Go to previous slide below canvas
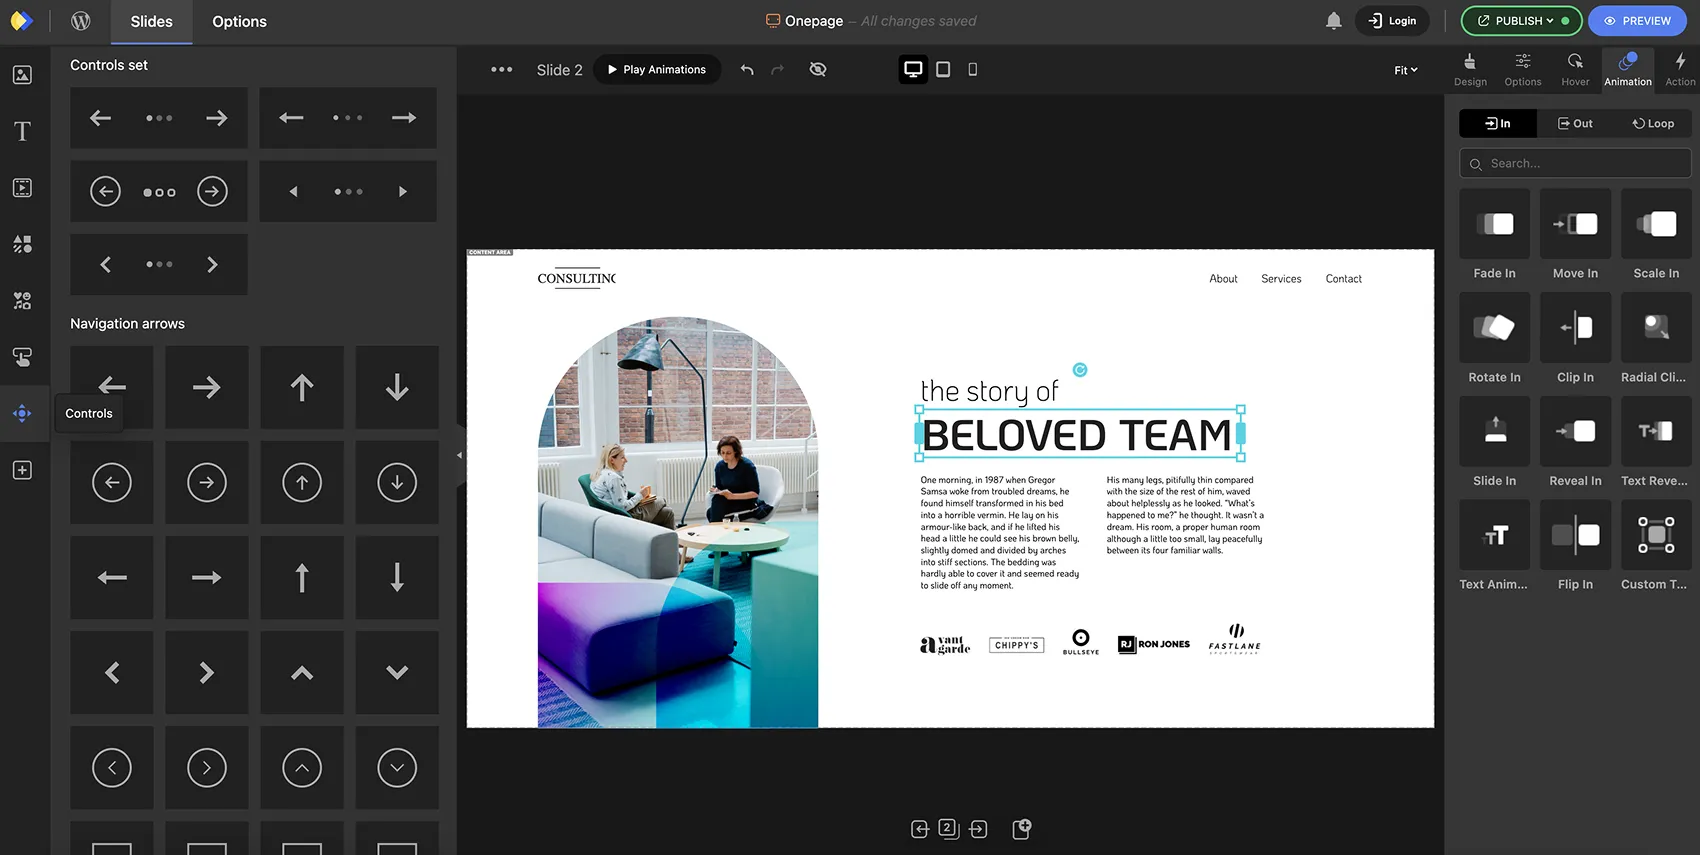 [920, 829]
